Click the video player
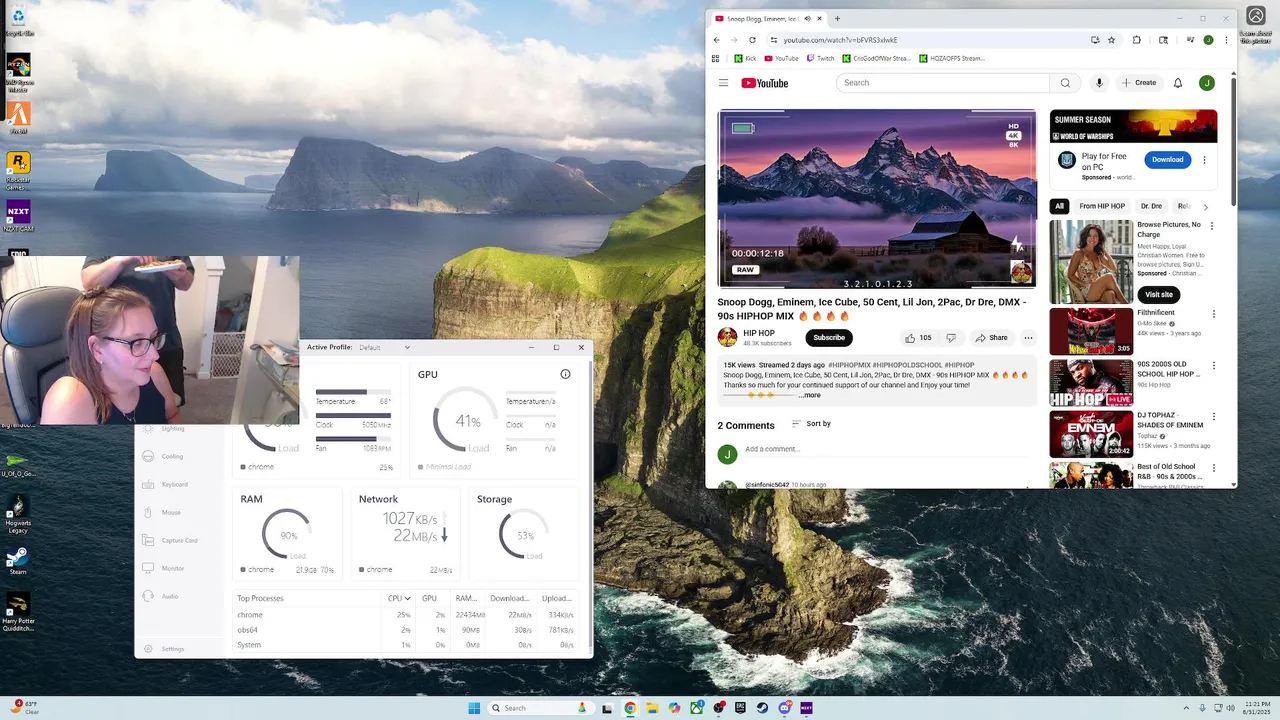This screenshot has height=720, width=1280. click(x=877, y=199)
